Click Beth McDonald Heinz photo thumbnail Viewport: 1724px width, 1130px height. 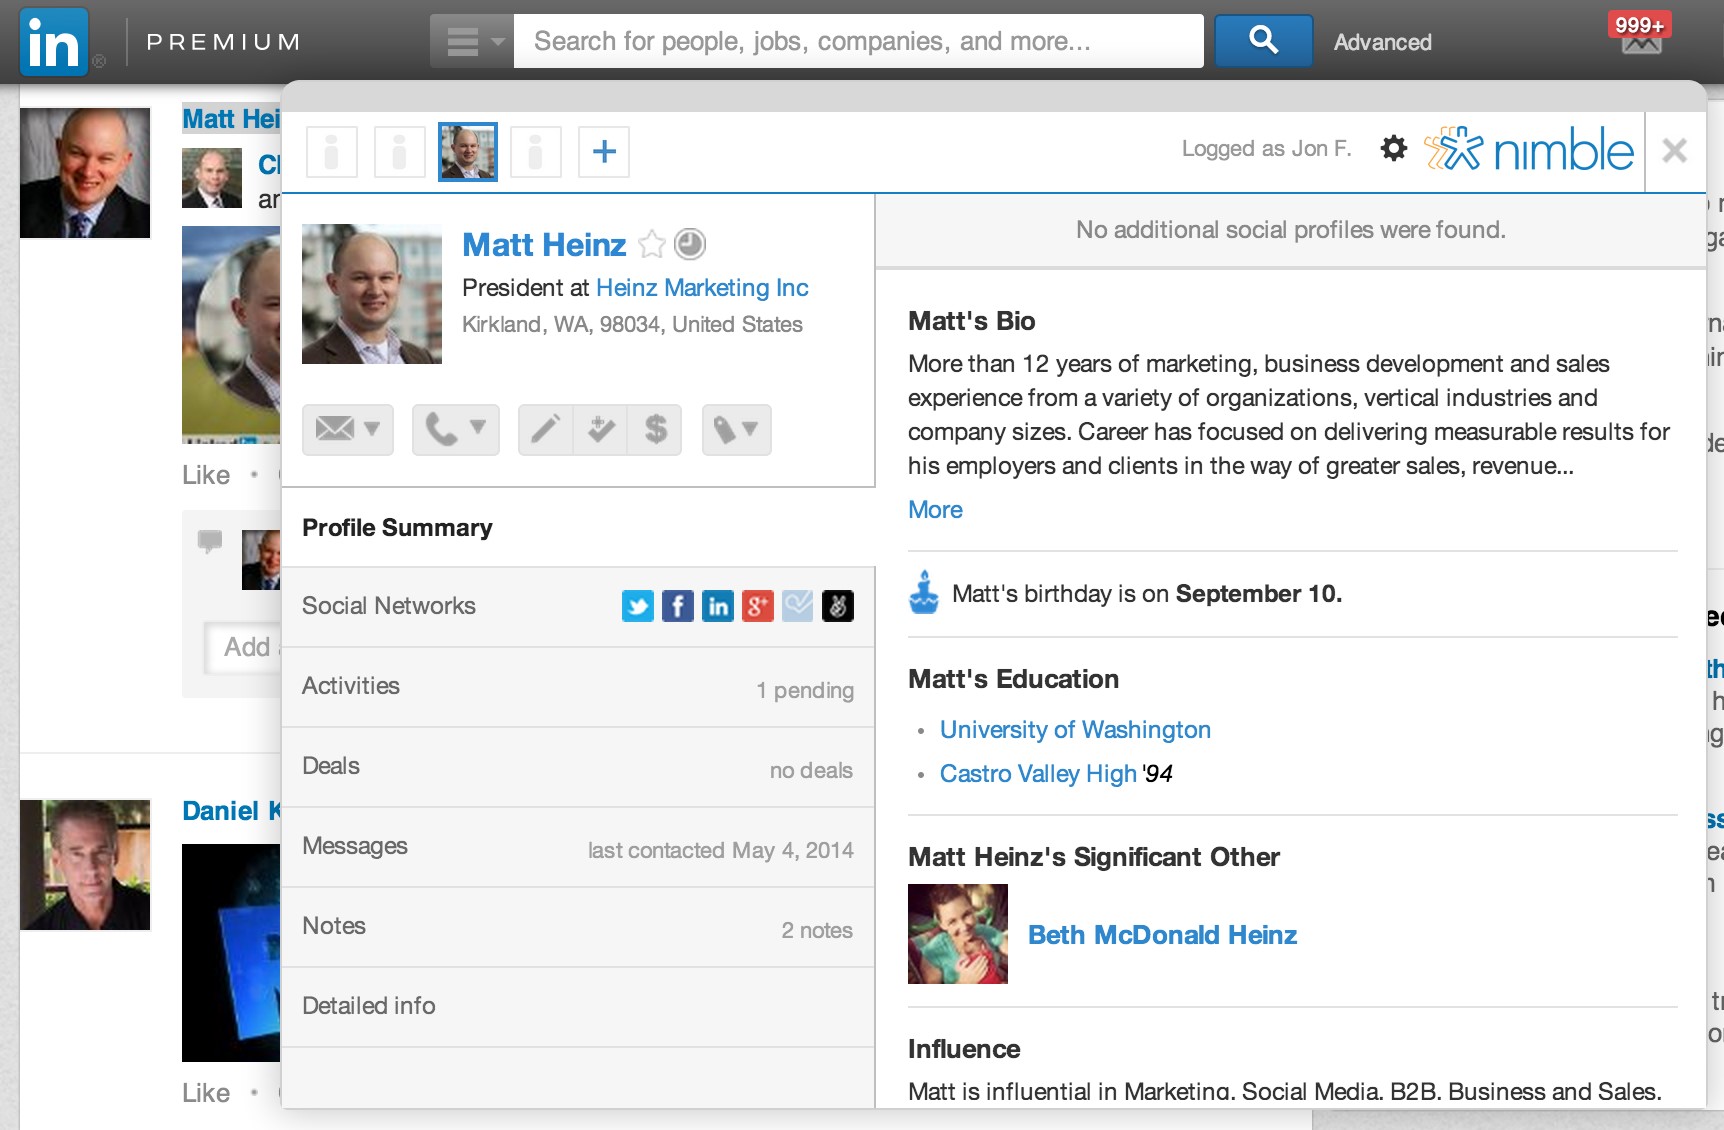pos(958,934)
